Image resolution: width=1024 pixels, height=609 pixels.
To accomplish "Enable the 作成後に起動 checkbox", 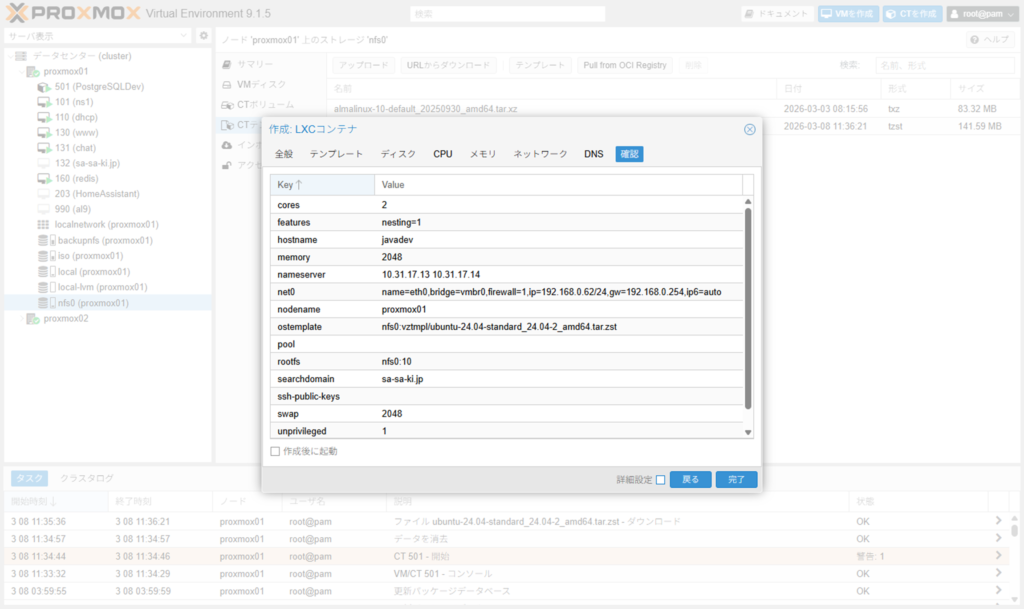I will 276,452.
